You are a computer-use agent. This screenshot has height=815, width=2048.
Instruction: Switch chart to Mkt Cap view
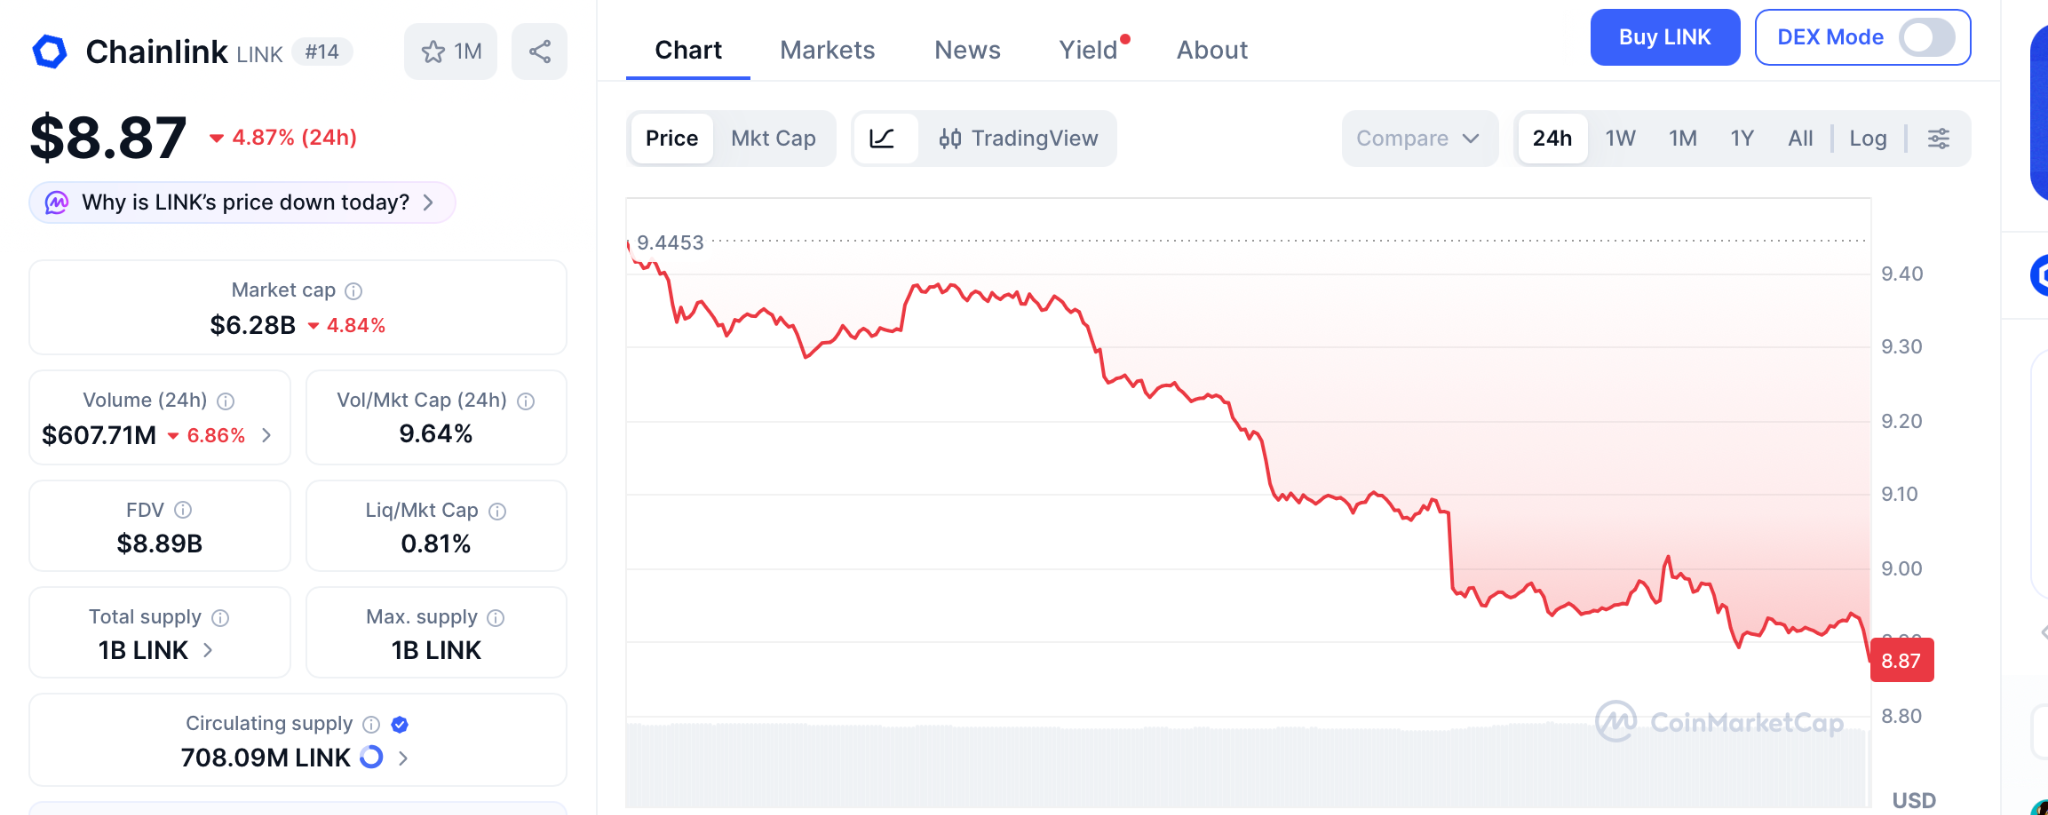(773, 139)
